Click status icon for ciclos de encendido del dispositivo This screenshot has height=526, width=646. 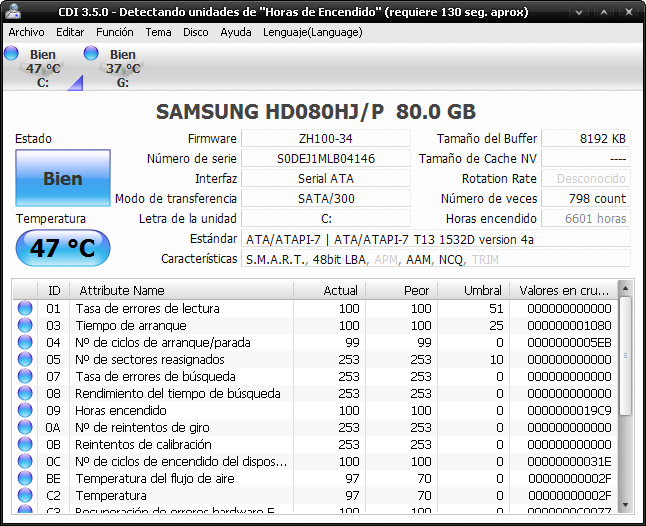(25, 461)
